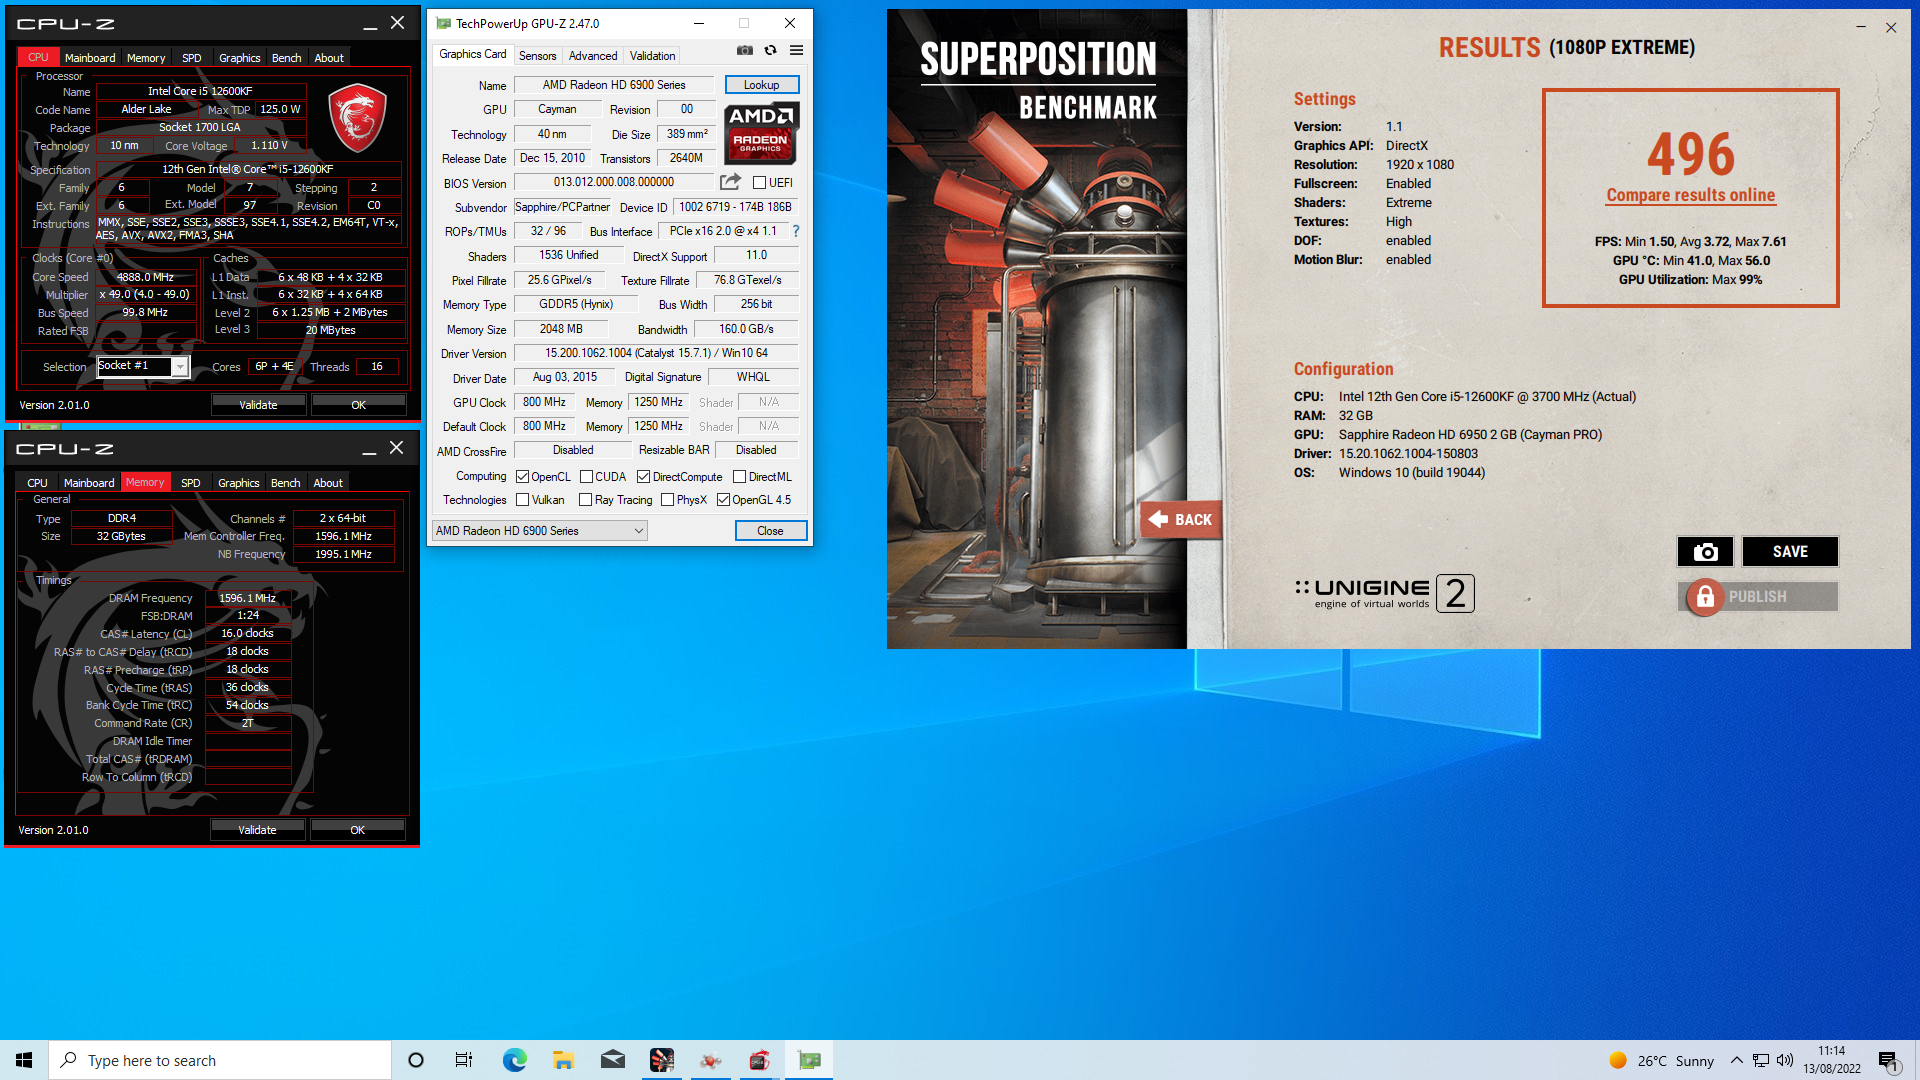Open Cortana circle icon on taskbar
The image size is (1920, 1080).
(416, 1060)
